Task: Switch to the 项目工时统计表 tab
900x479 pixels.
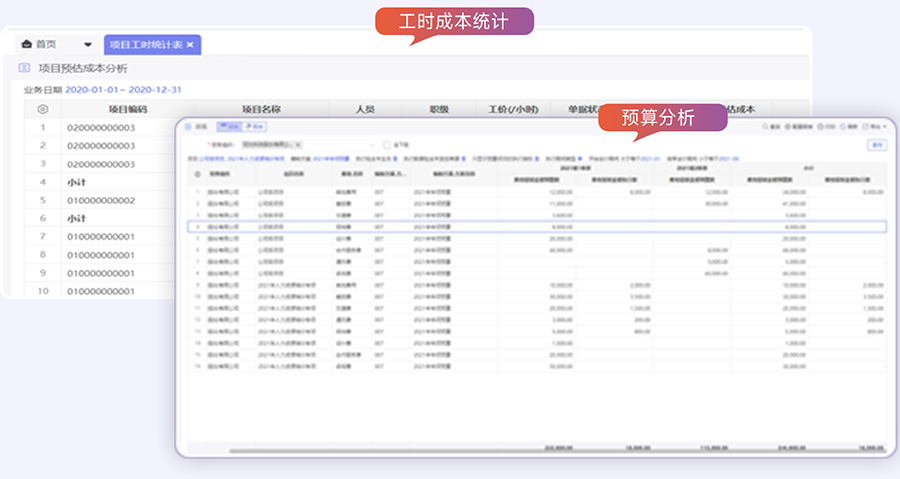Action: click(x=144, y=45)
